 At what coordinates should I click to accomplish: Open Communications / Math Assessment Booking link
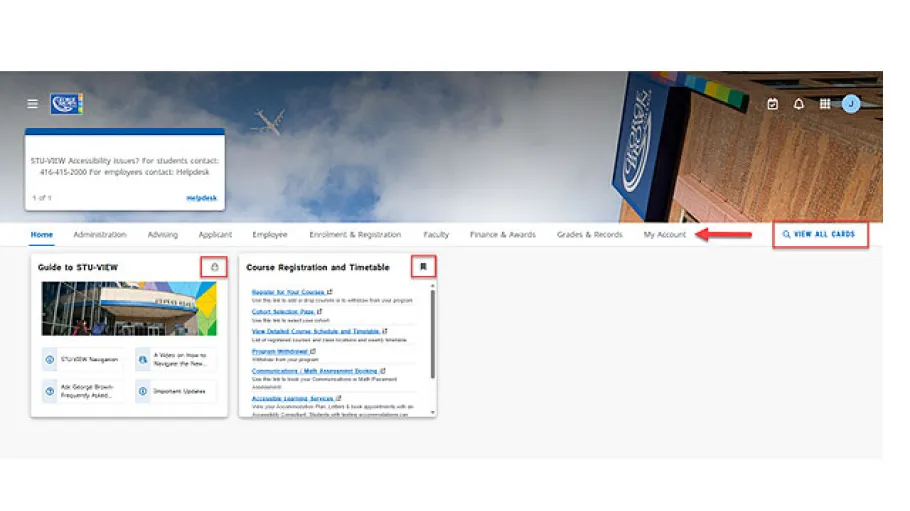[x=315, y=371]
